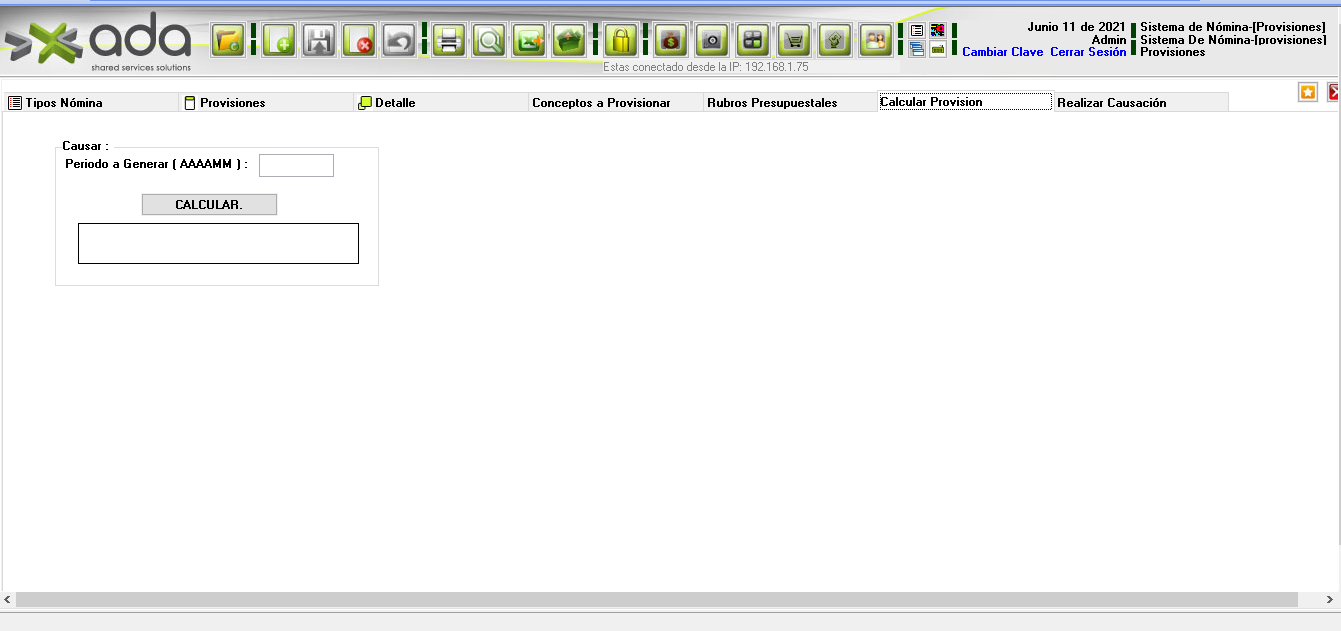Click the small list view icon
Viewport: 1341px width, 631px height.
click(917, 31)
